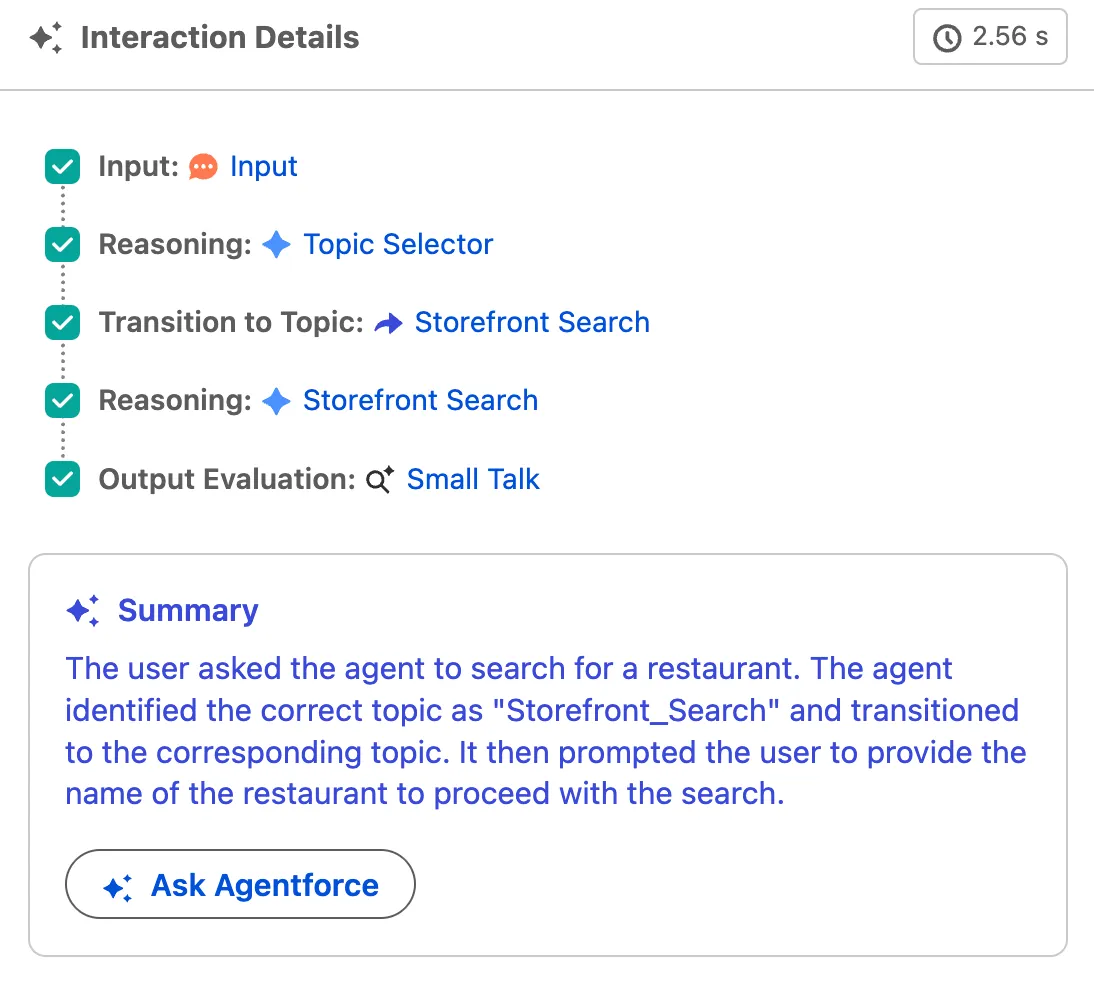This screenshot has width=1094, height=988.
Task: Open the Small Talk evaluation link
Action: click(x=473, y=479)
